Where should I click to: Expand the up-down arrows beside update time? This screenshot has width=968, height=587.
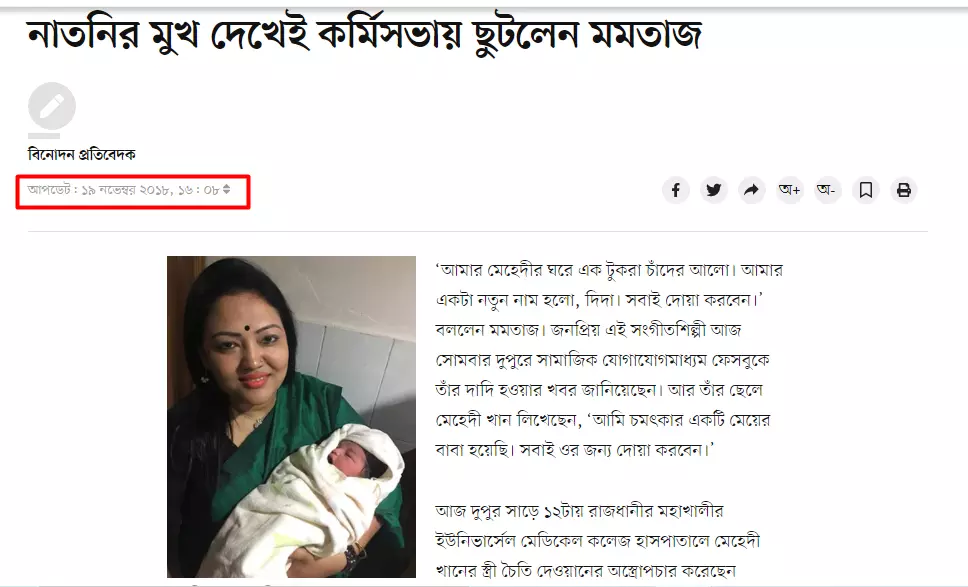227,189
